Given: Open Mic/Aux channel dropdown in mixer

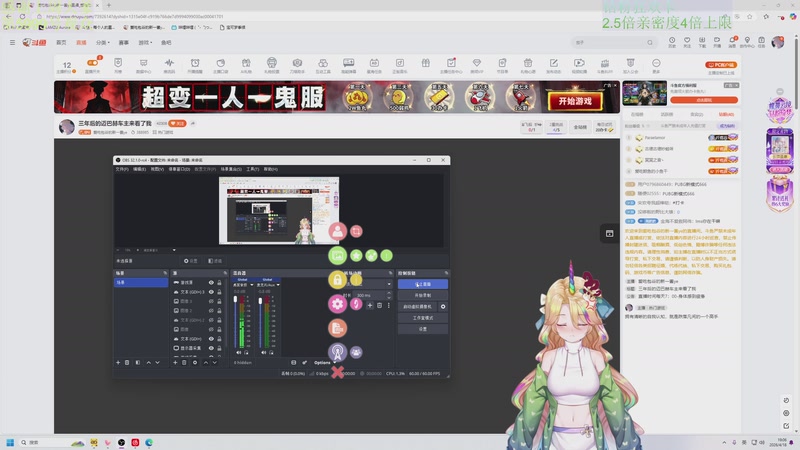Looking at the screenshot, I should 278,285.
